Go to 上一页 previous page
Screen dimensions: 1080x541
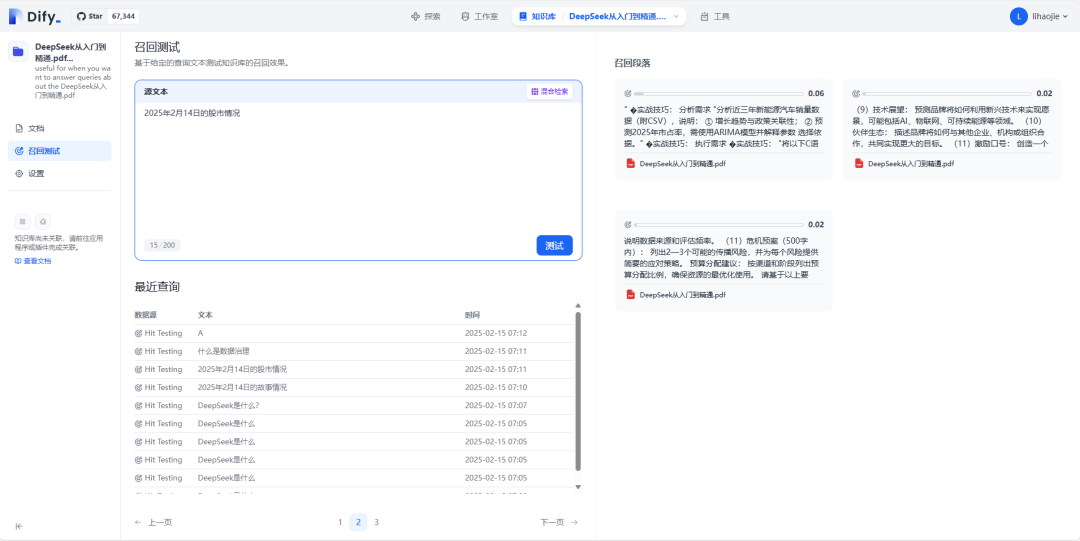point(153,522)
